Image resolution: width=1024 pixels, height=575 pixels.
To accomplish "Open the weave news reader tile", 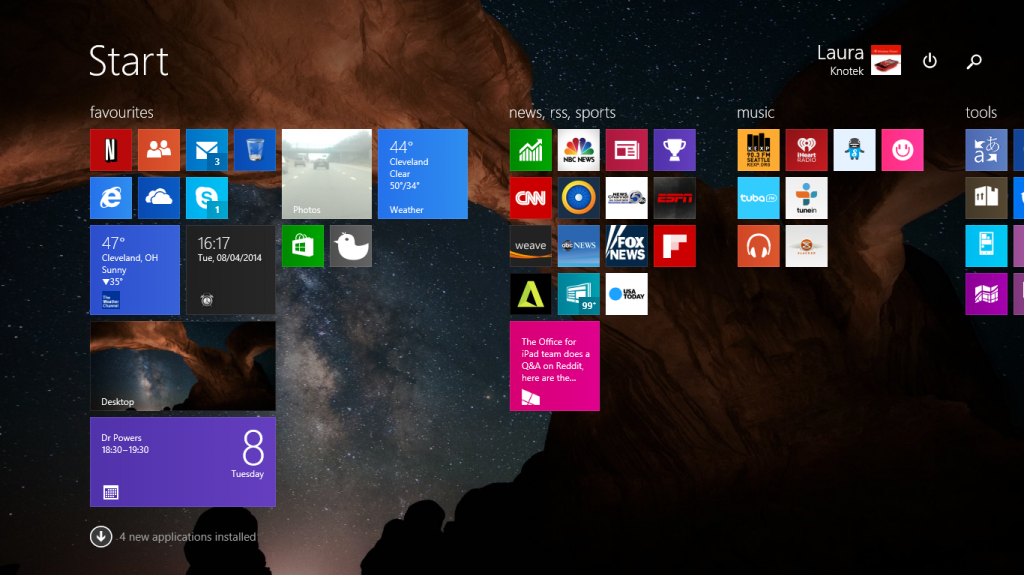I will (x=530, y=246).
